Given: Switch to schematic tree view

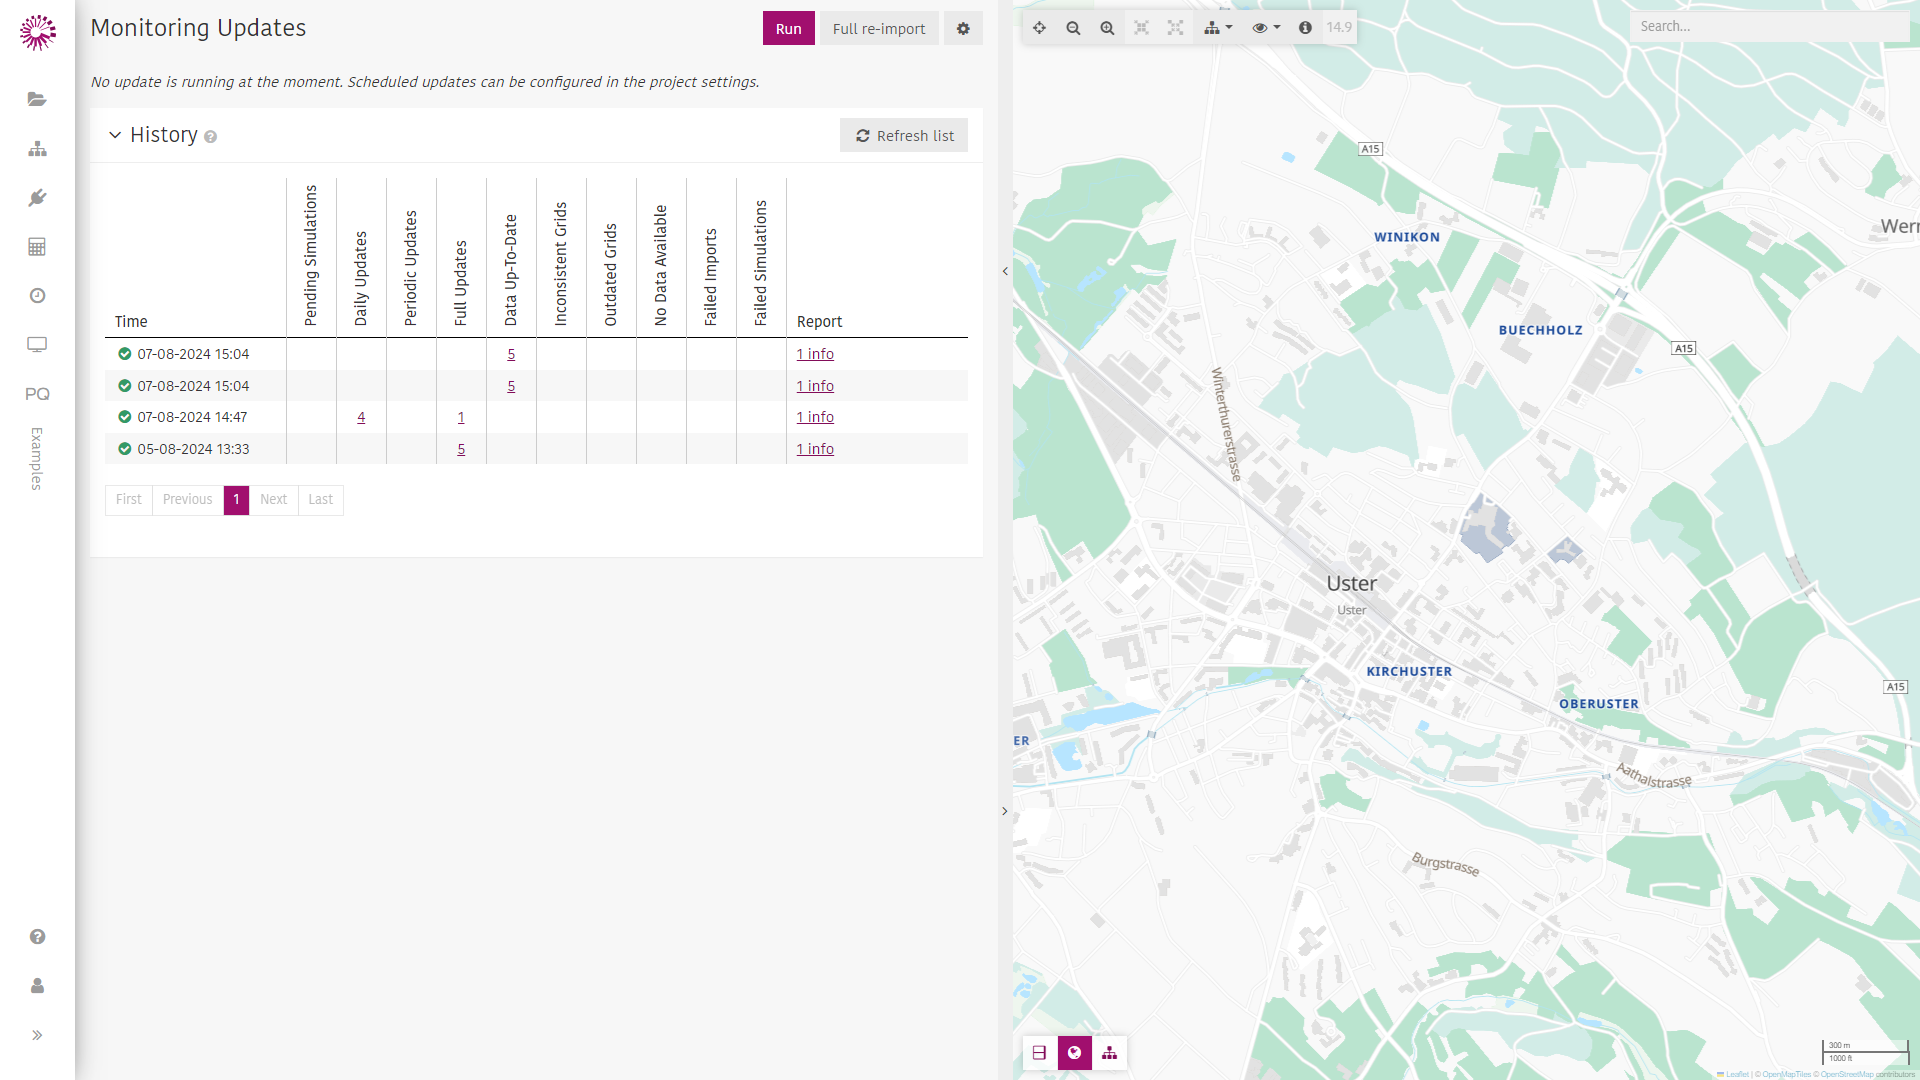Looking at the screenshot, I should pyautogui.click(x=1110, y=1053).
